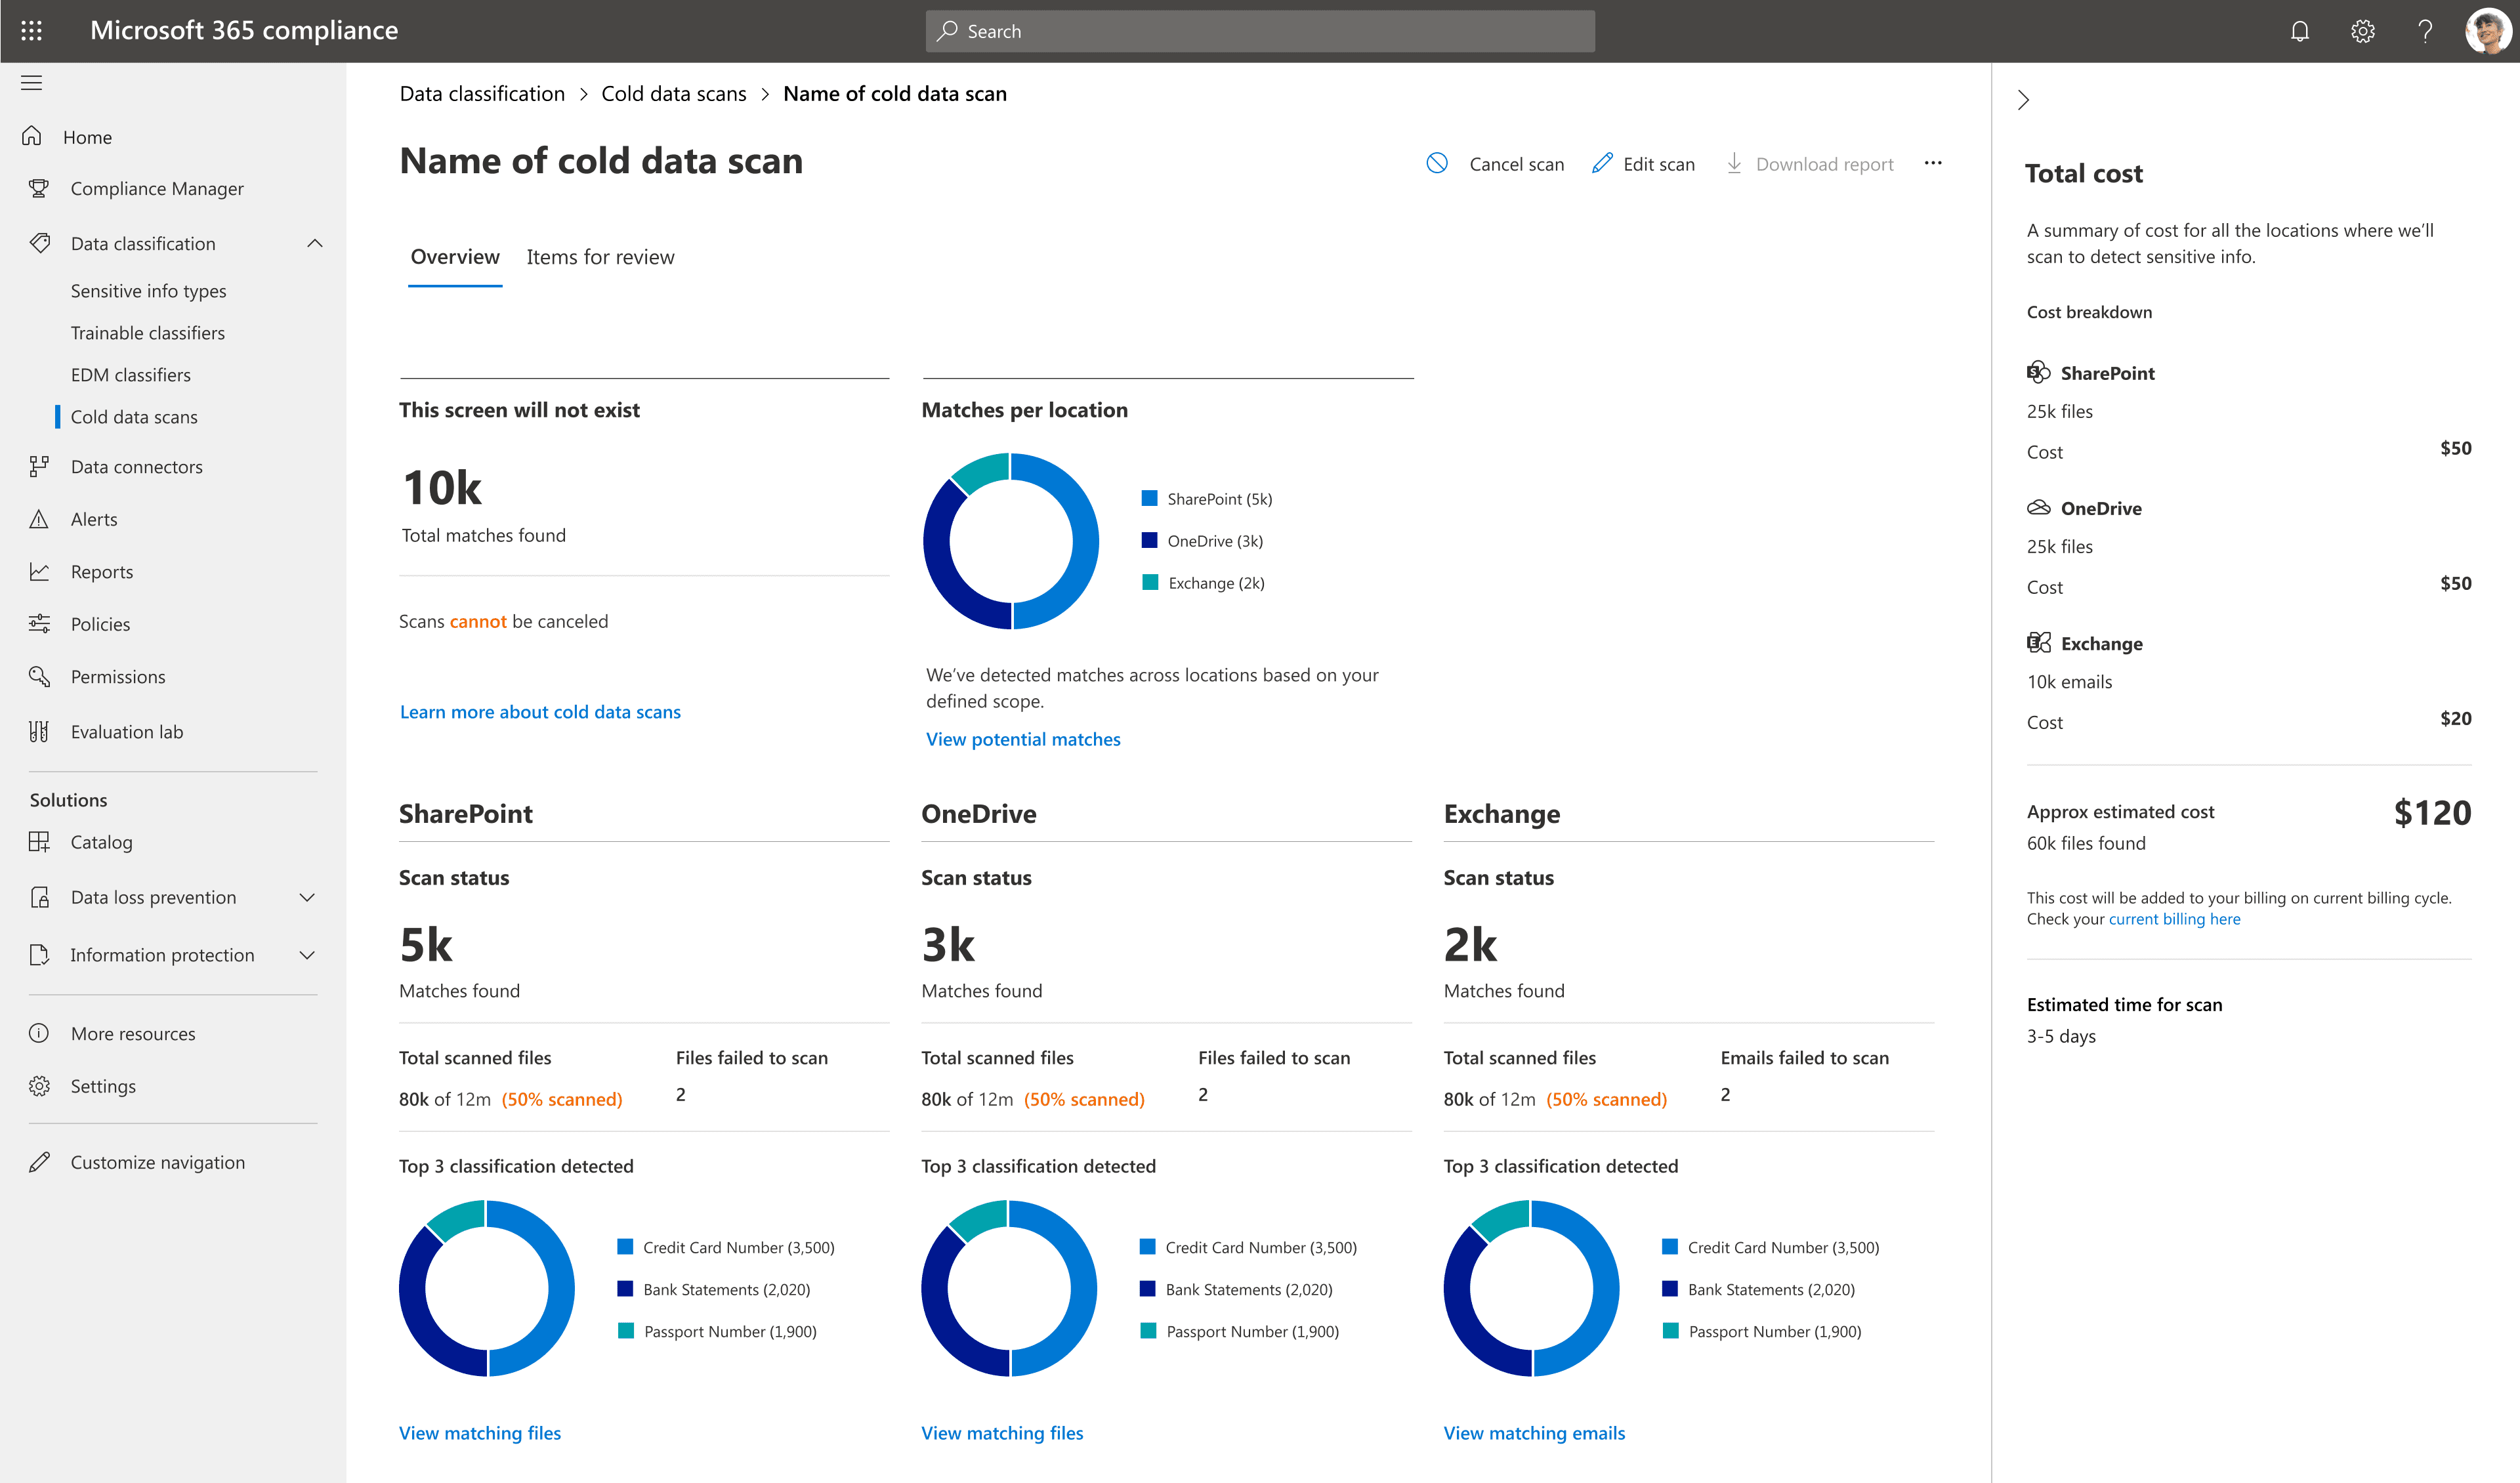Viewport: 2520px width, 1483px height.
Task: Click the Alerts triangle icon
Action: click(39, 519)
